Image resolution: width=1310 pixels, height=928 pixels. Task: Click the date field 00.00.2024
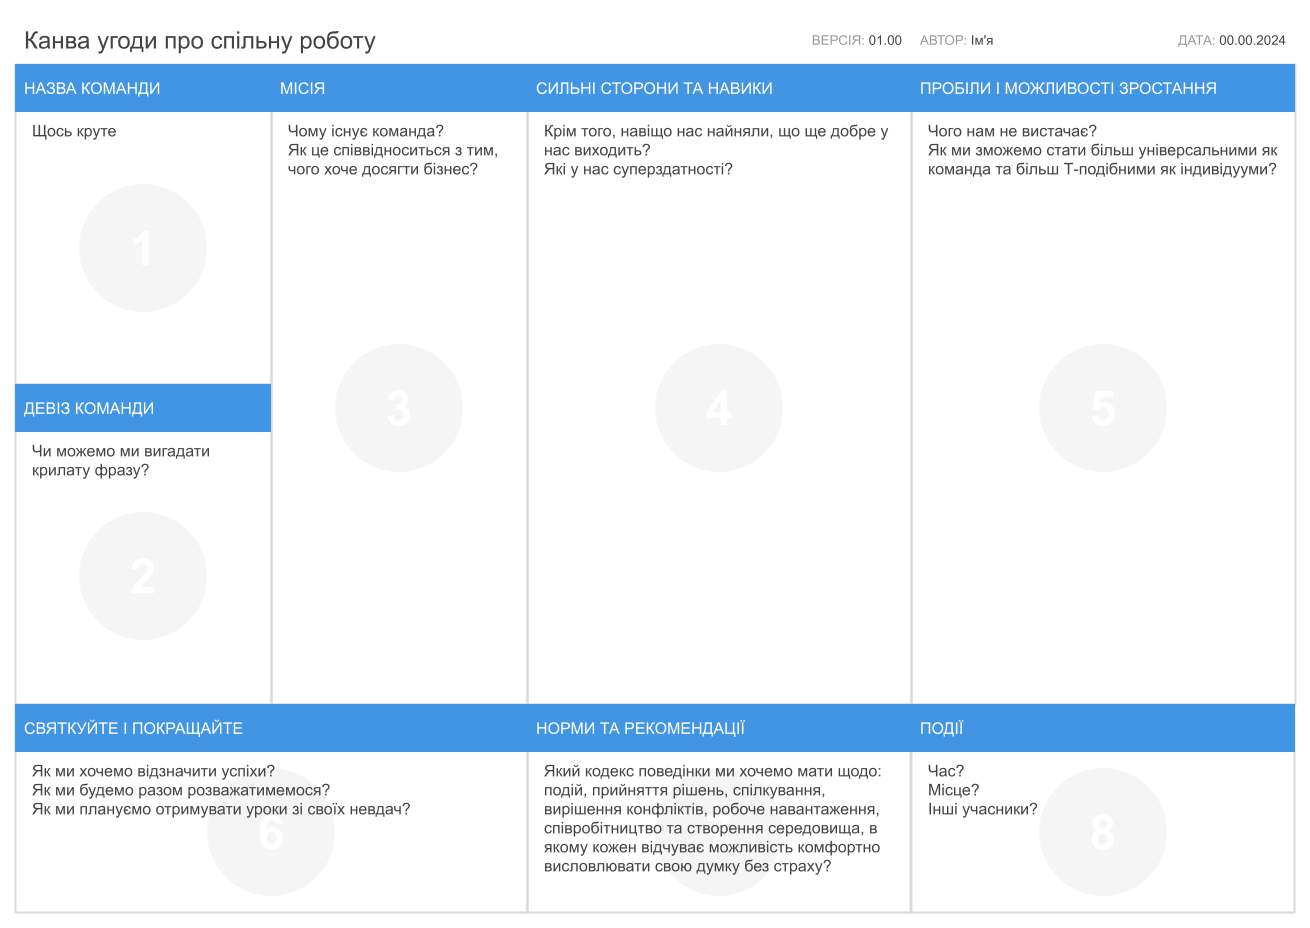tap(1252, 41)
